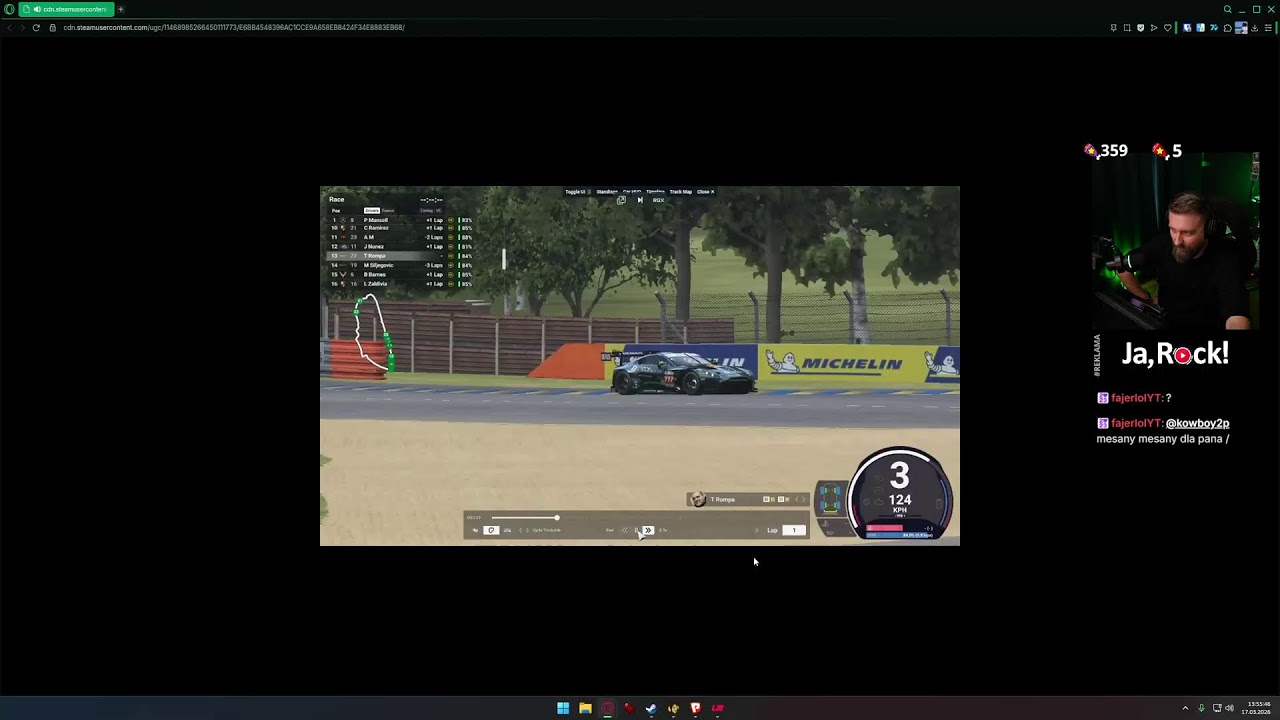Open the Opera GX taskbar icon
Screen dimensions: 1280x720
(x=607, y=708)
